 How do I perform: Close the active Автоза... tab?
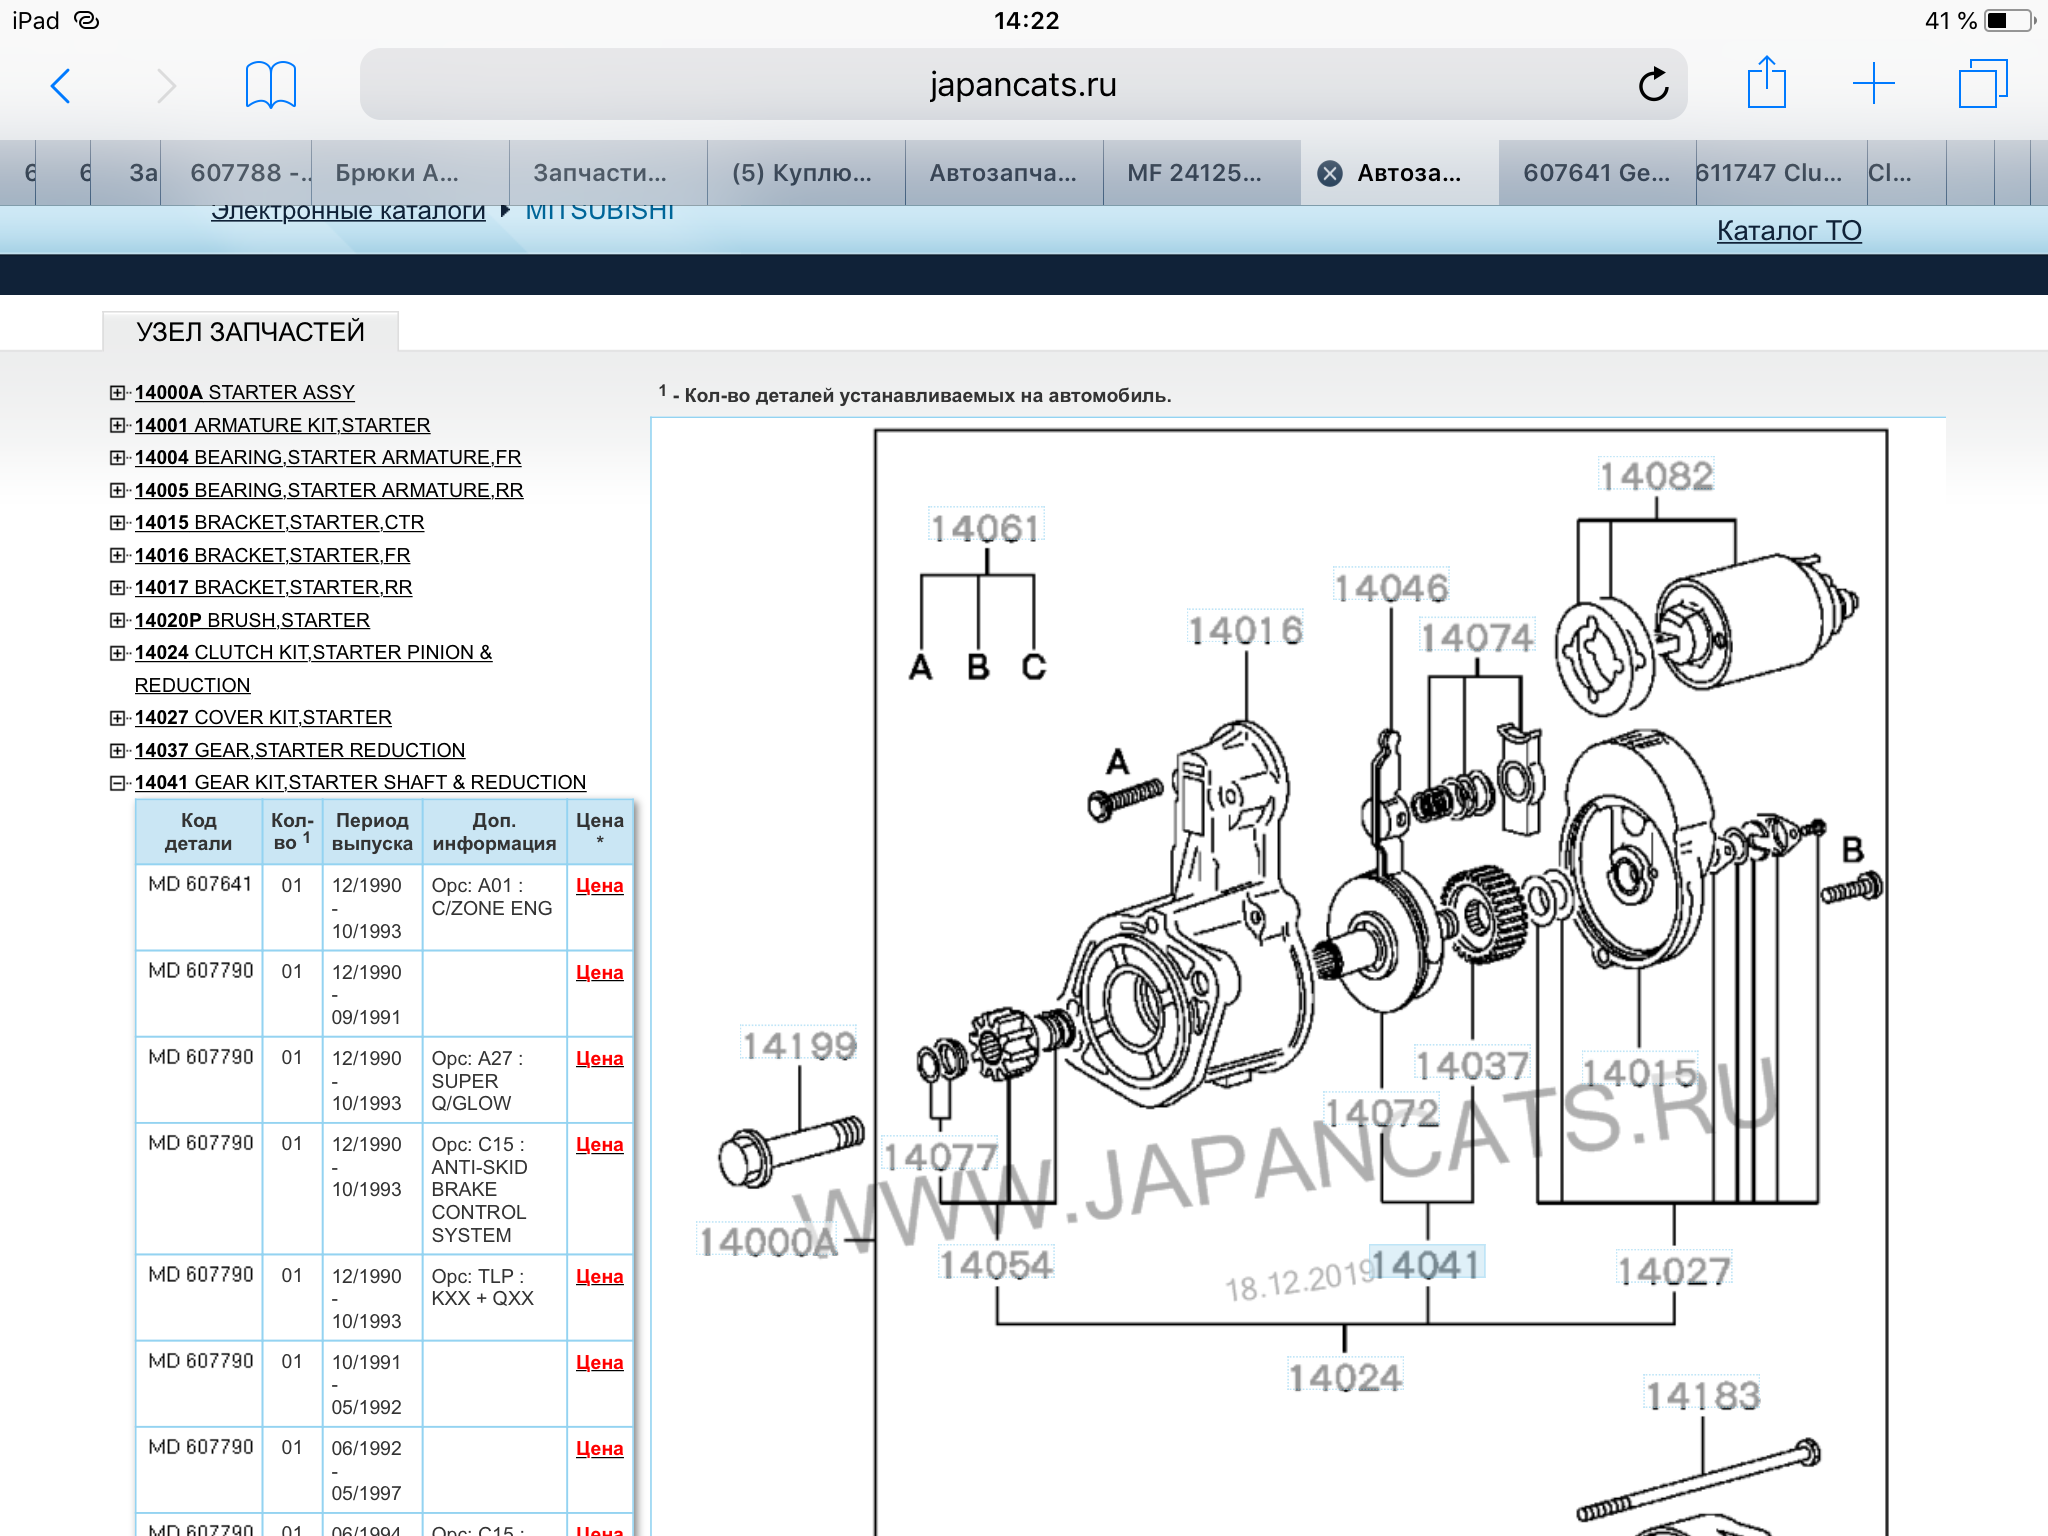click(x=1329, y=174)
